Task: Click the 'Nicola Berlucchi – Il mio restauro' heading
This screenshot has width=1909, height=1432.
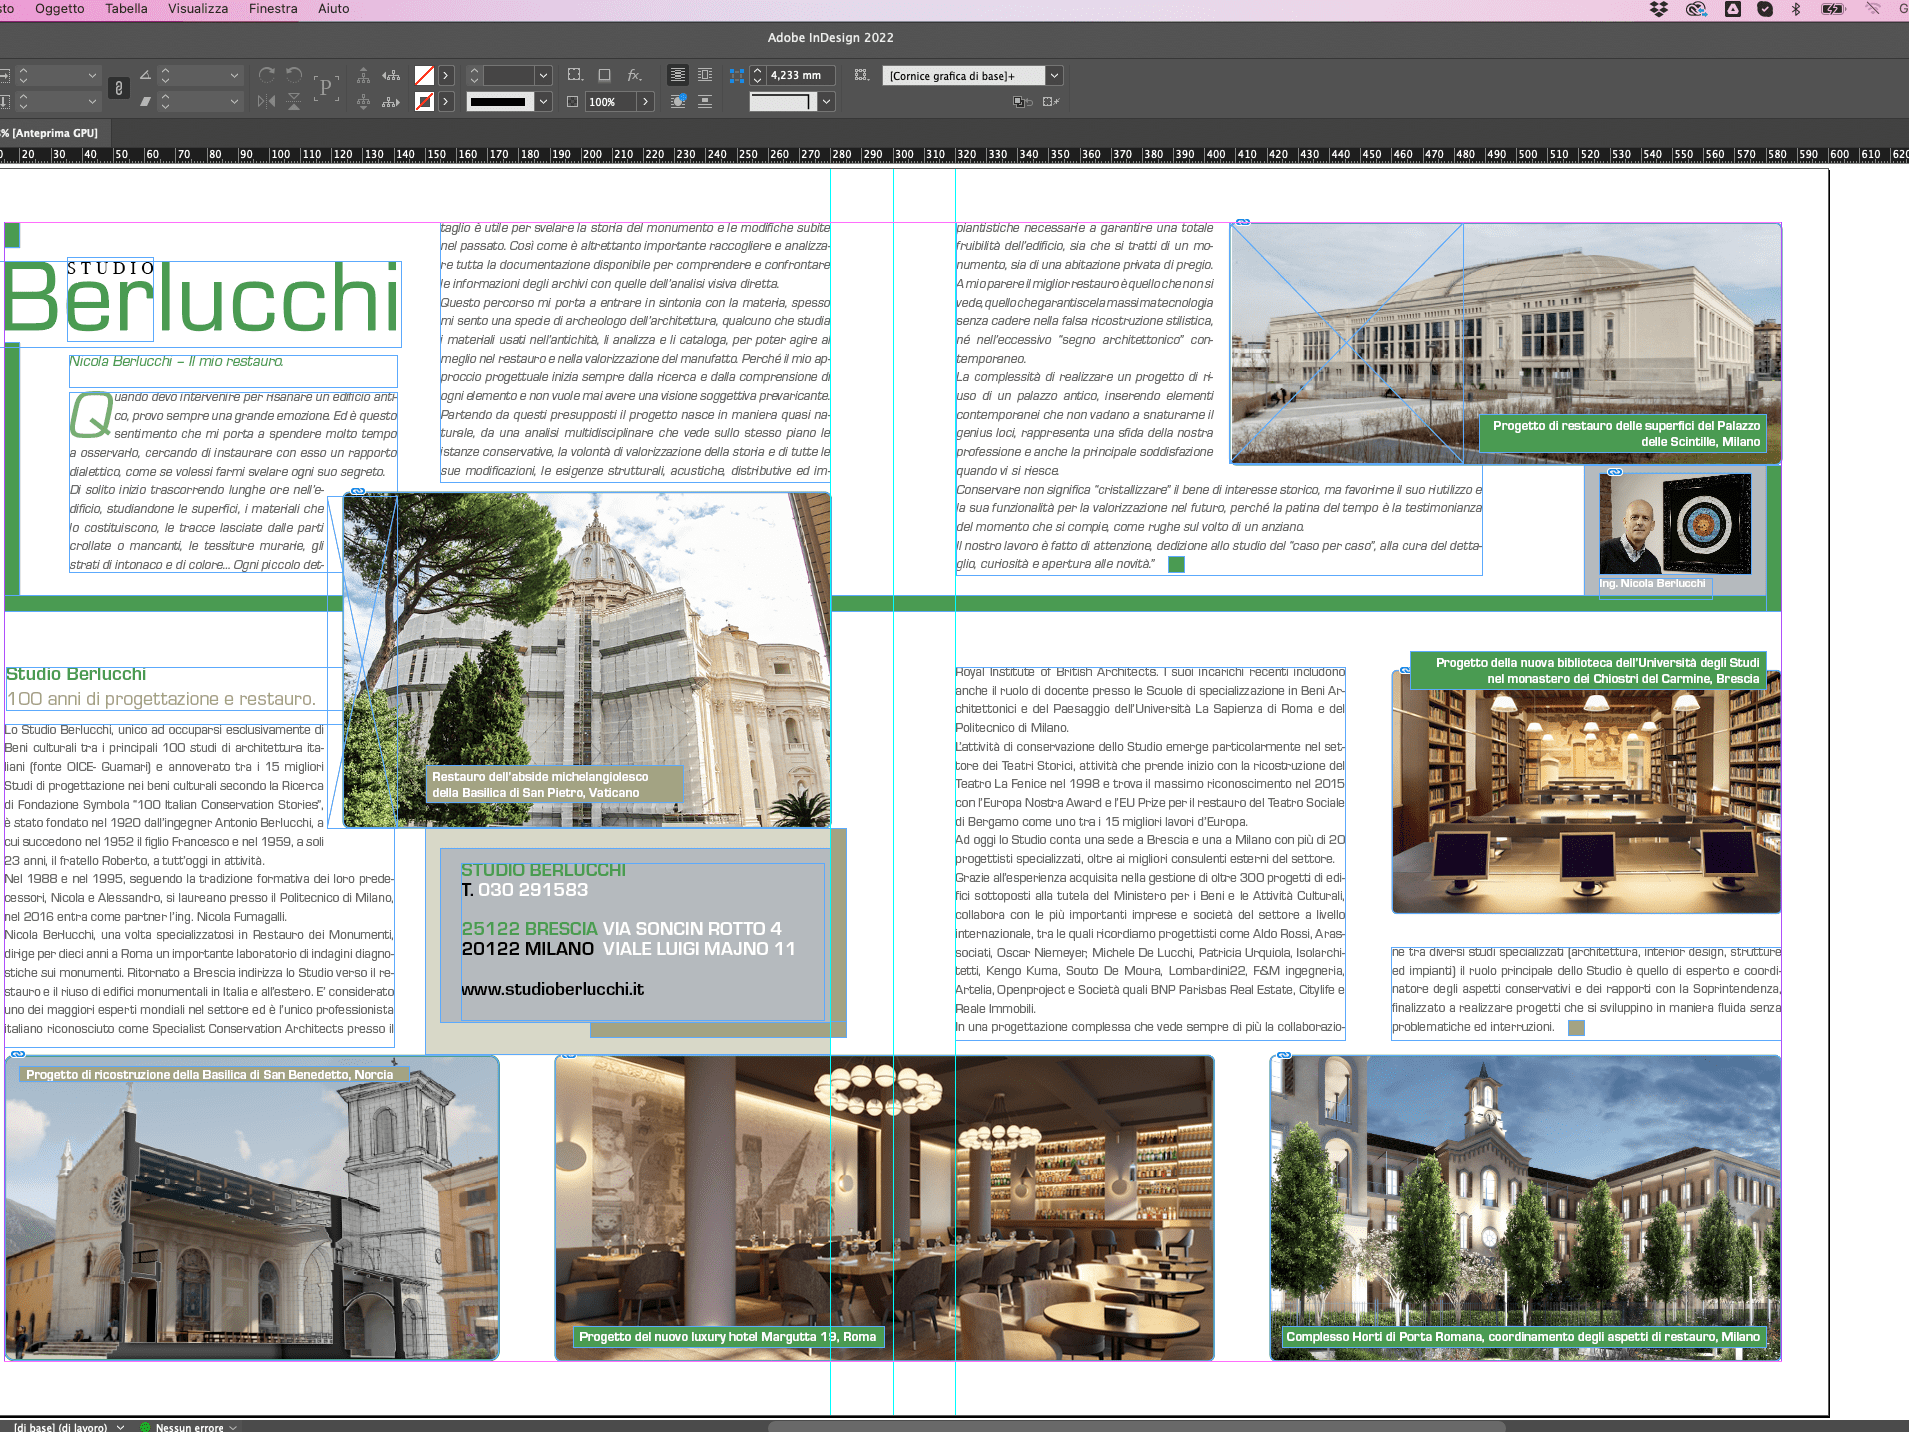Action: pyautogui.click(x=176, y=361)
